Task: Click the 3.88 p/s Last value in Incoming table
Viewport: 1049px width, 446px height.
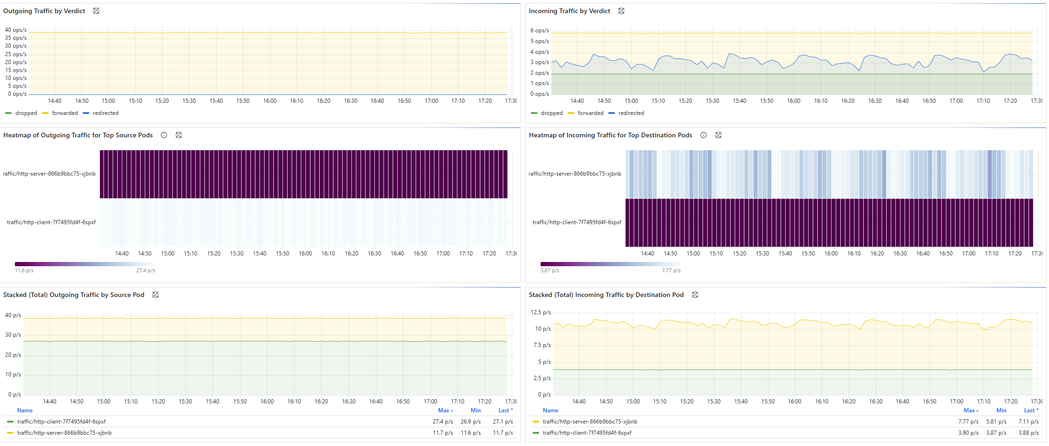Action: [x=1031, y=433]
